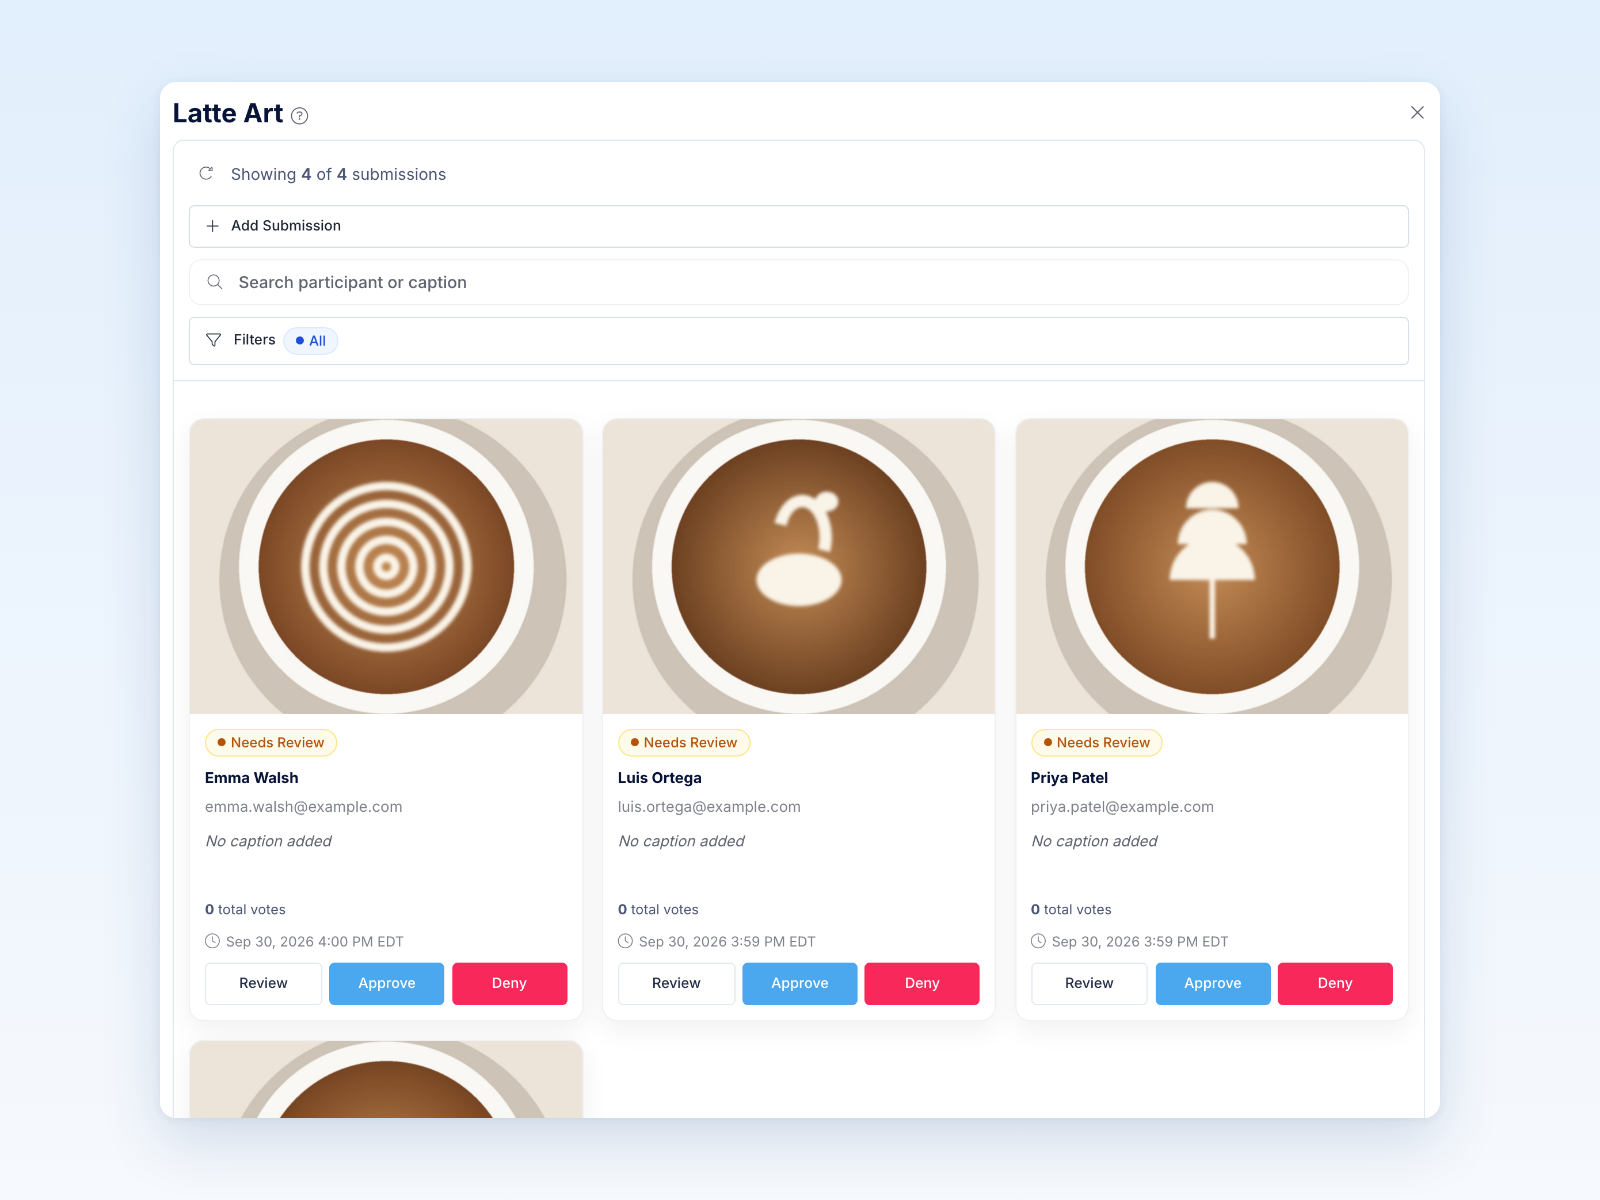
Task: Close the Latte Art dialog
Action: (x=1417, y=113)
